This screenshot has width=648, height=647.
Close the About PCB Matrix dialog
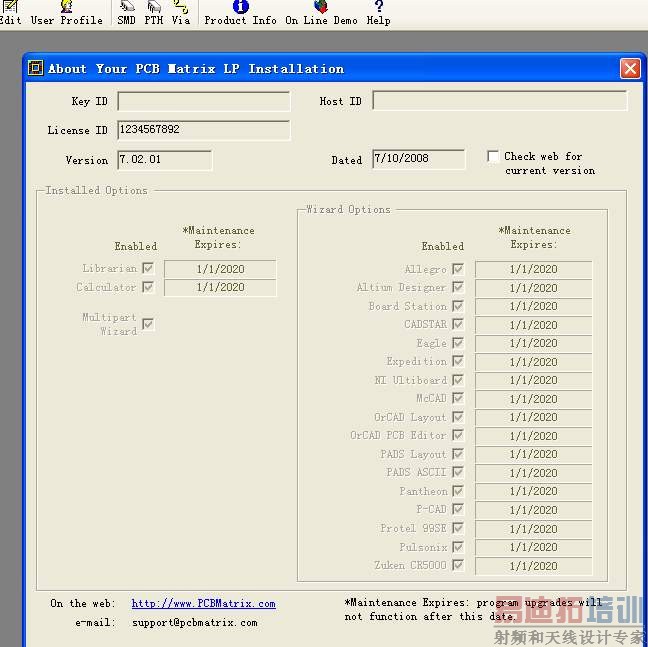[x=630, y=68]
